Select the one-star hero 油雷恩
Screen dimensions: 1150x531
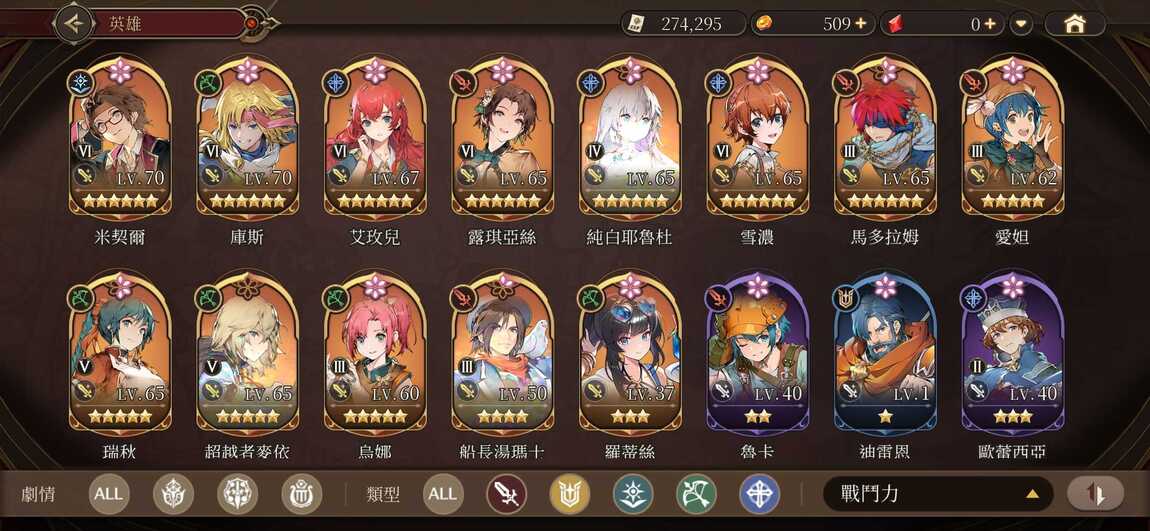click(x=885, y=354)
